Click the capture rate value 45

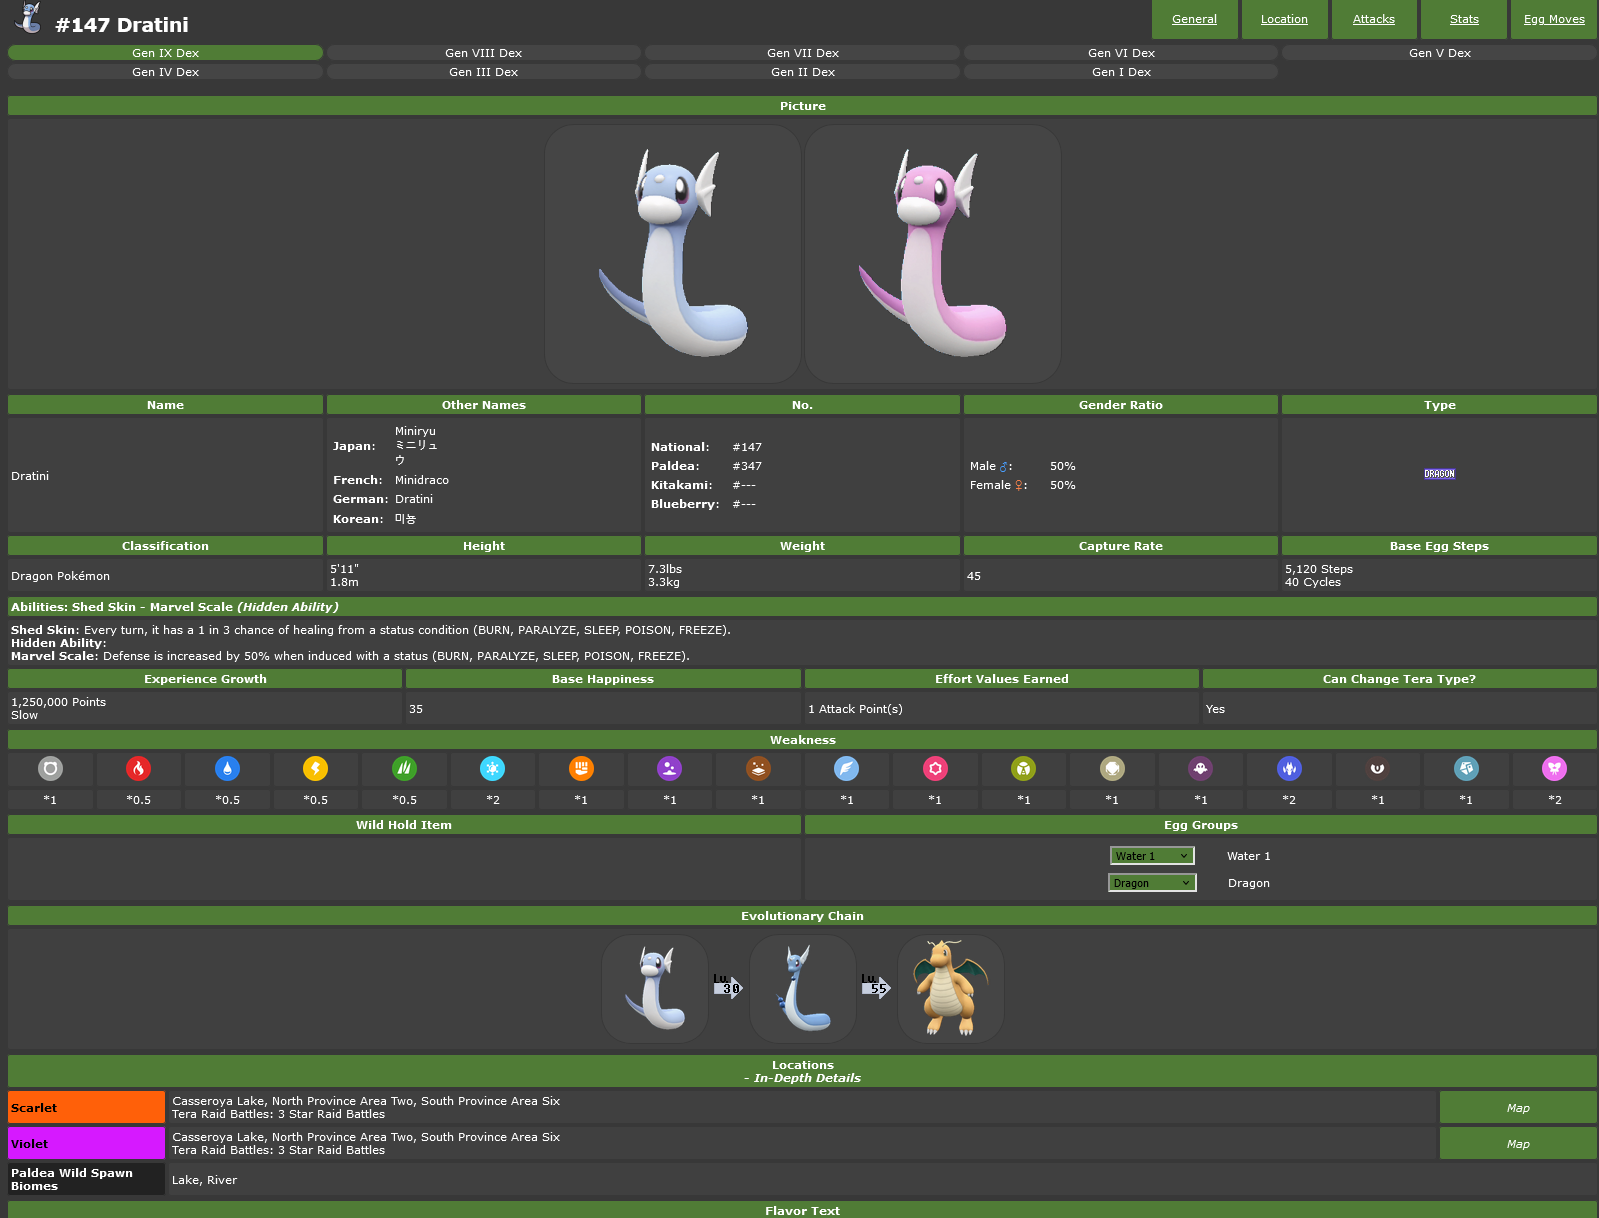(x=974, y=576)
